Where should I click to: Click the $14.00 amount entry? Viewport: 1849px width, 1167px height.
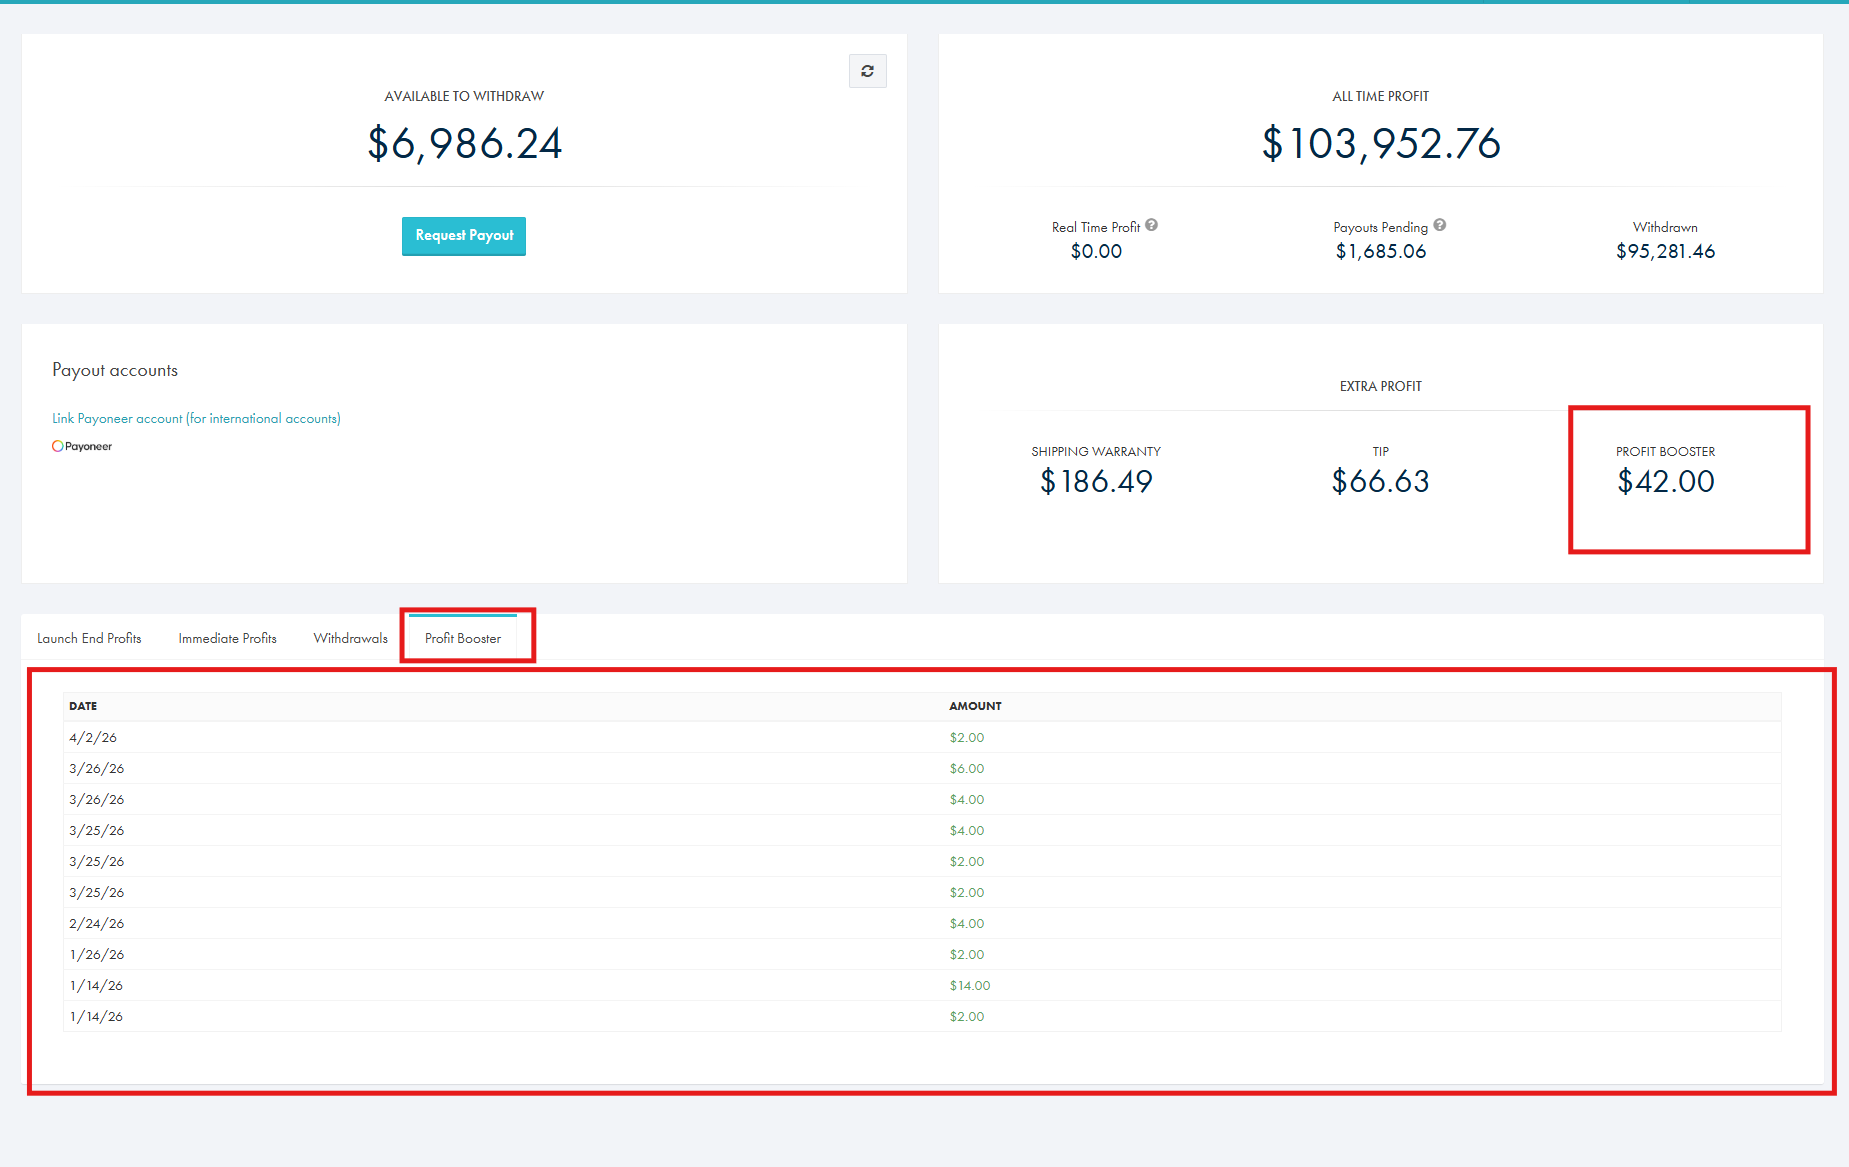pos(969,985)
